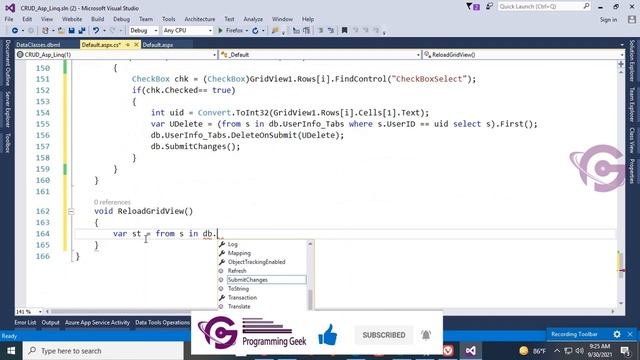This screenshot has width=640, height=360.
Task: Open Brave browser from the taskbar
Action: 448,351
